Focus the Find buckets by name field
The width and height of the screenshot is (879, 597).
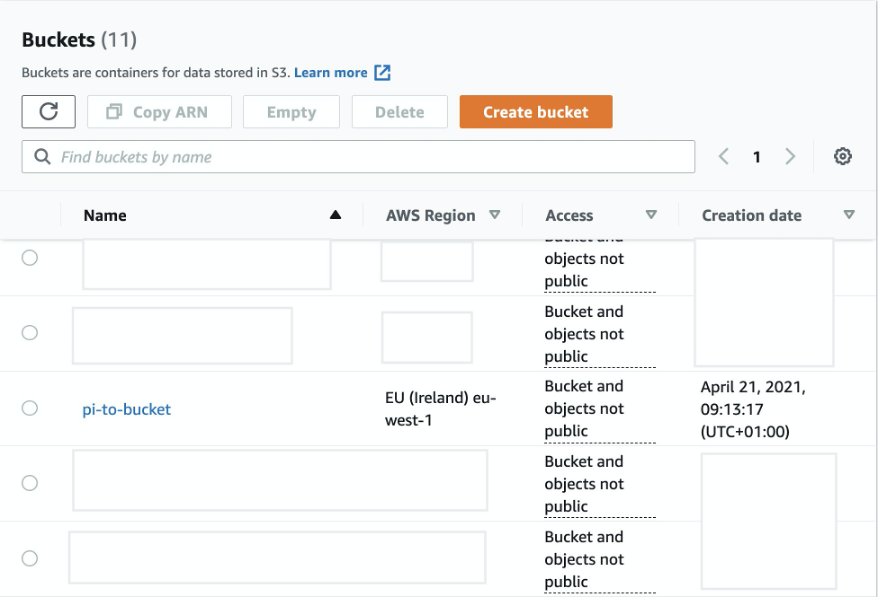[370, 157]
